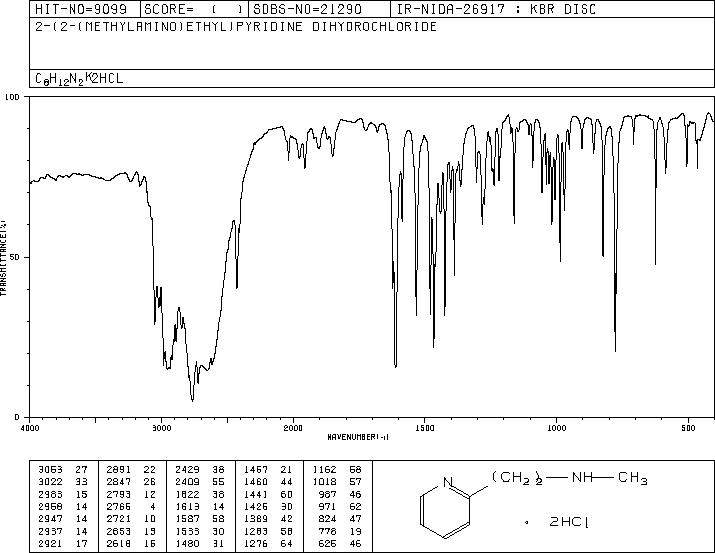Screen dimensions: 715x553
Task: Click peak table entry 971
Action: pyautogui.click(x=327, y=506)
